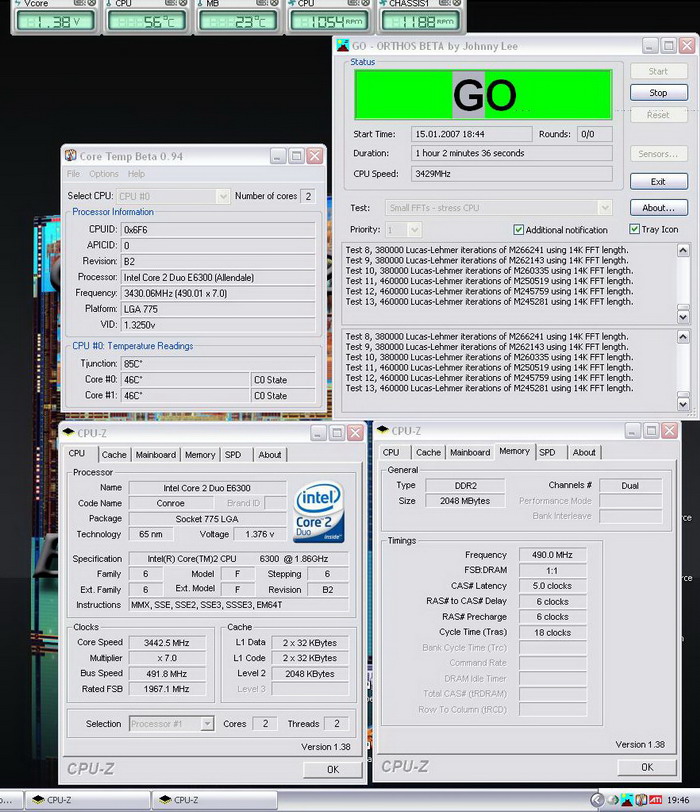Click the right CPU-Z window title icon
Screen dimensions: 700x812
click(x=383, y=430)
